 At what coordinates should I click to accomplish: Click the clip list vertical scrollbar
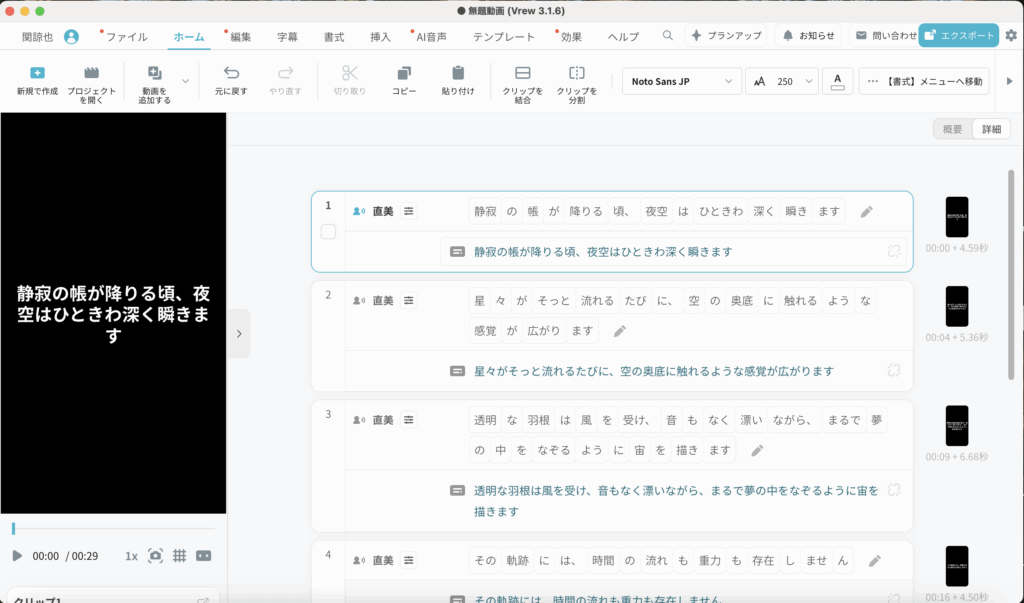click(x=1011, y=274)
